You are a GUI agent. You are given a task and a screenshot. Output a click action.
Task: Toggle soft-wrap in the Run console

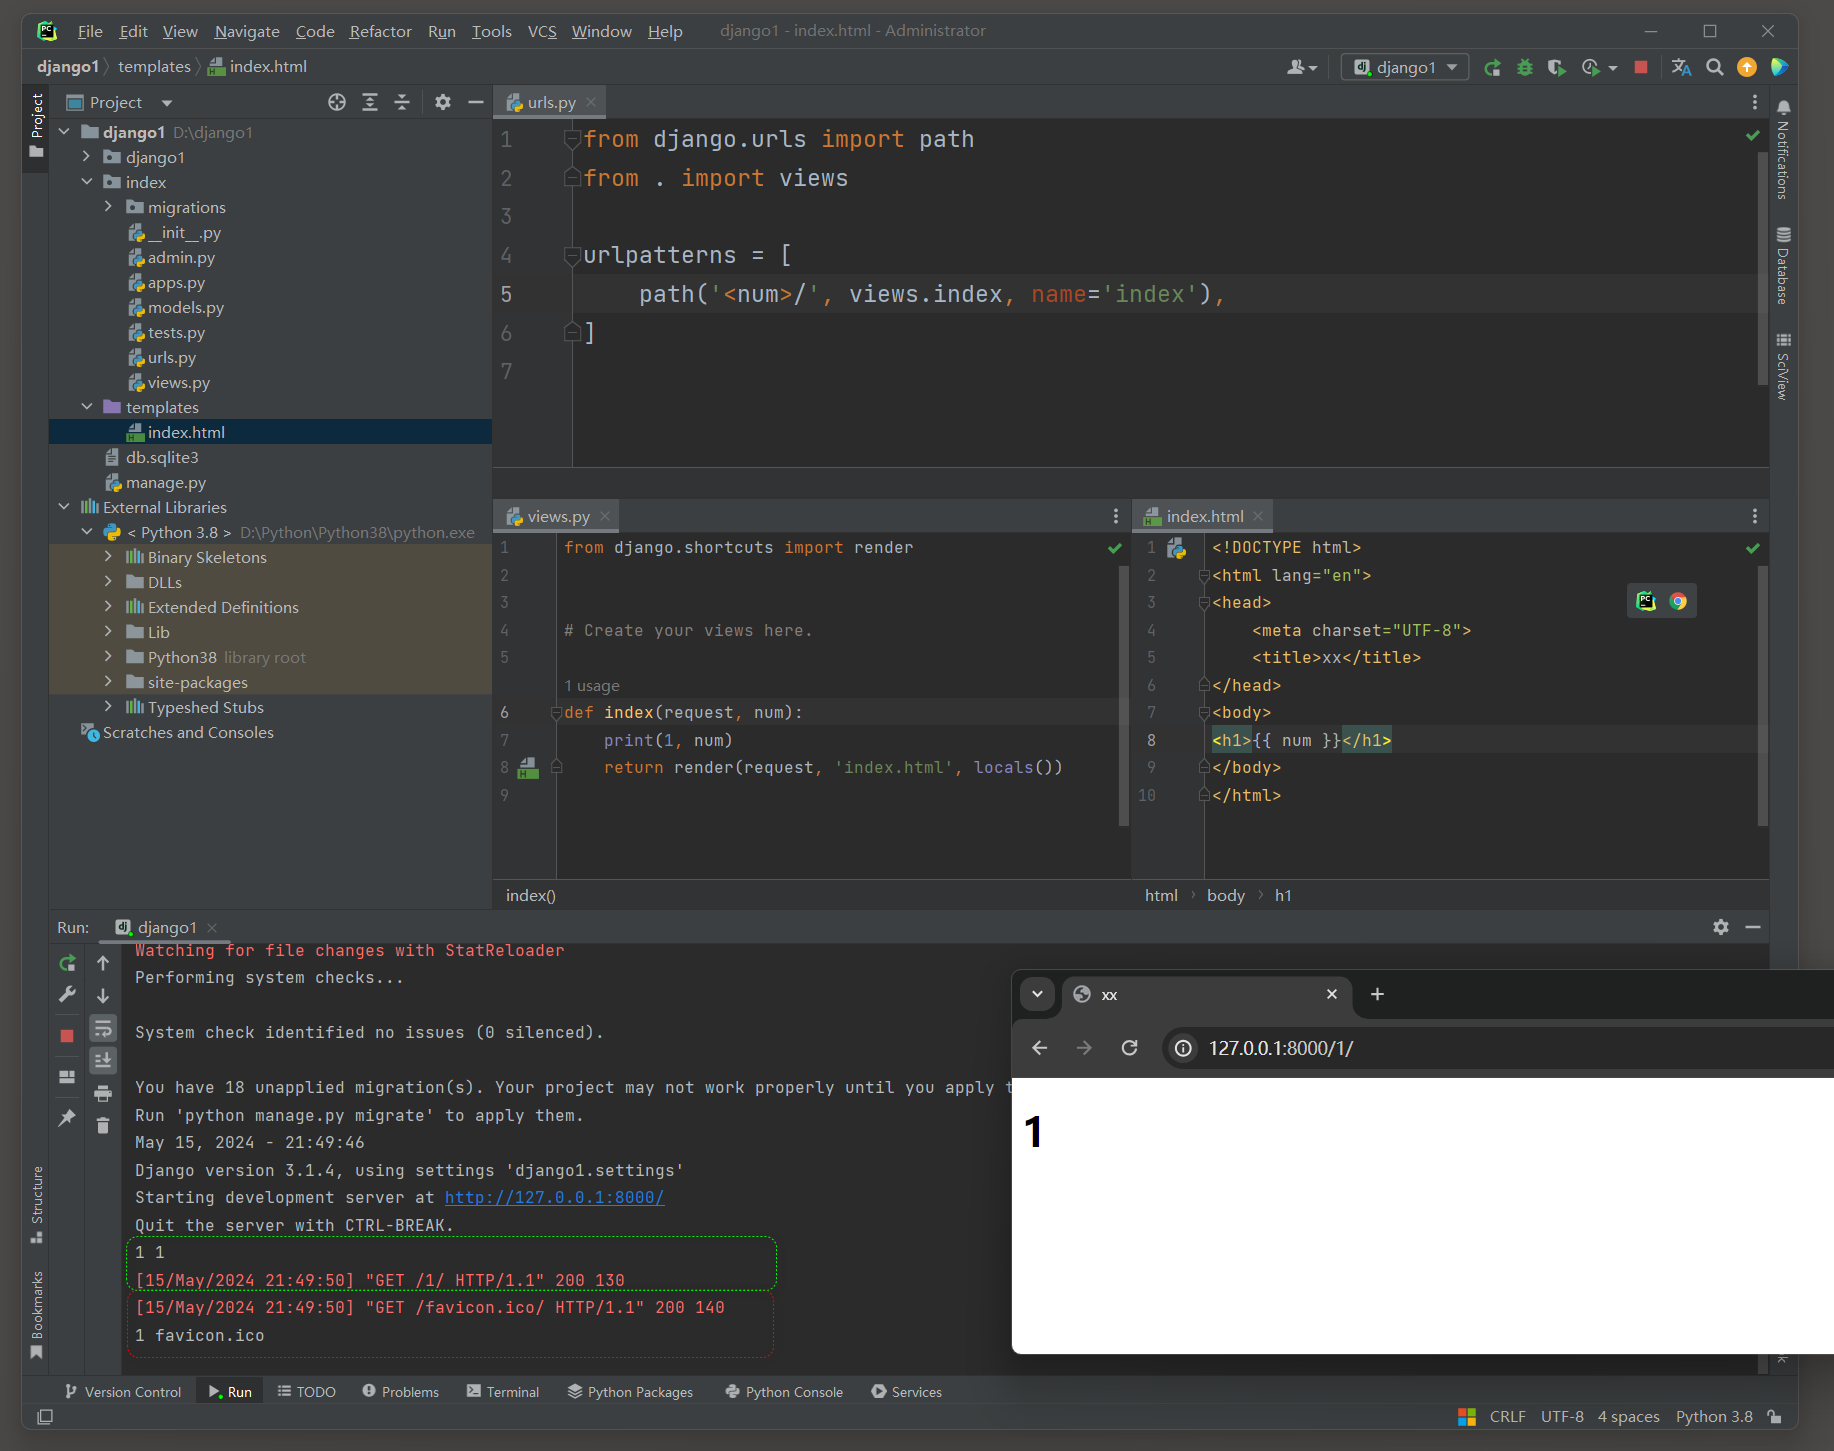tap(103, 1028)
